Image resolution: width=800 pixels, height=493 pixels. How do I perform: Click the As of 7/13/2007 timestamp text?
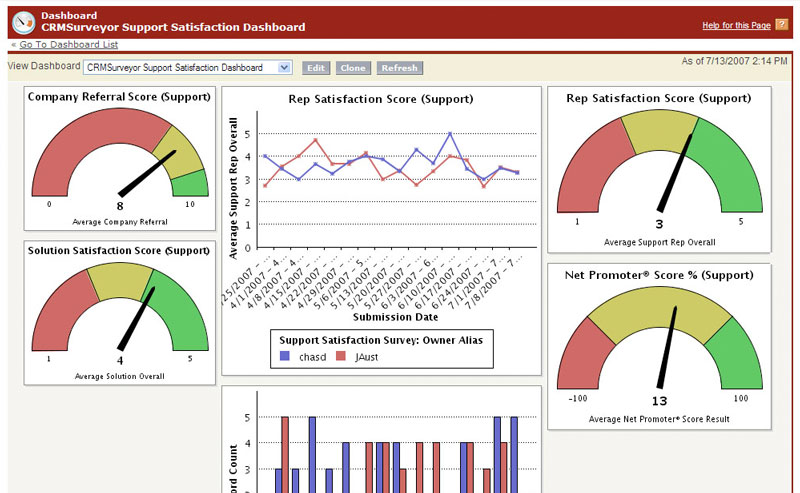click(x=734, y=61)
